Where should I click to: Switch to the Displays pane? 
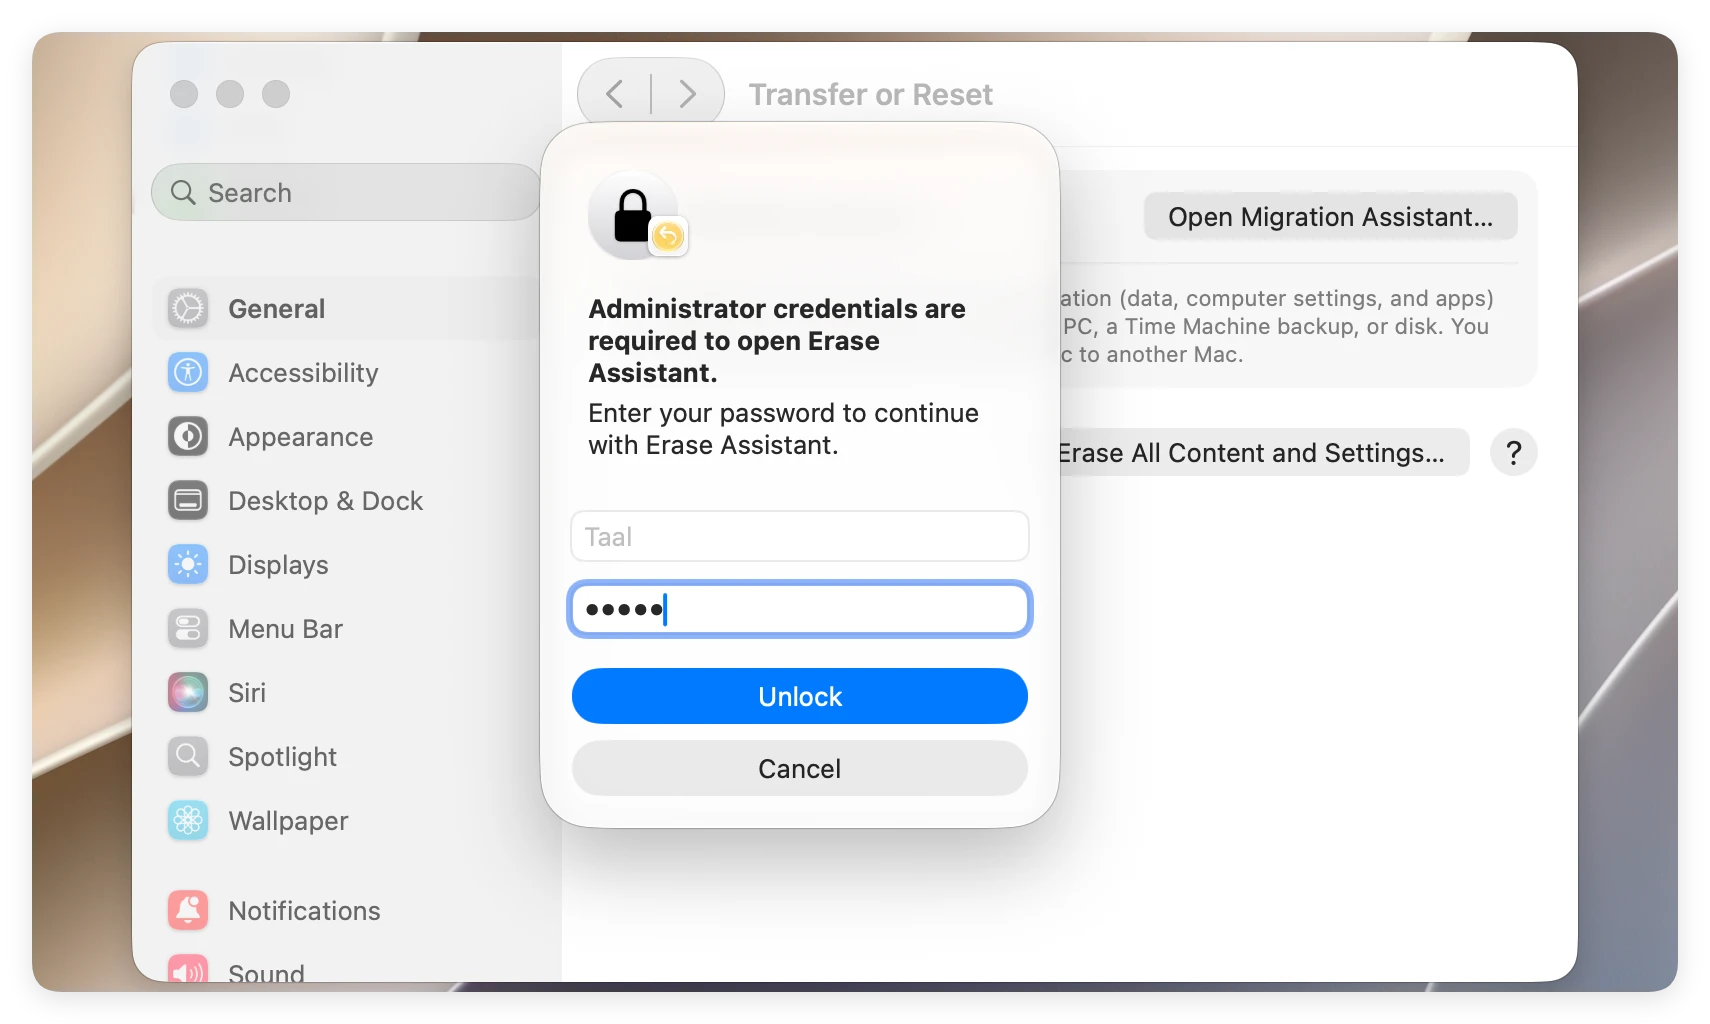pyautogui.click(x=278, y=564)
